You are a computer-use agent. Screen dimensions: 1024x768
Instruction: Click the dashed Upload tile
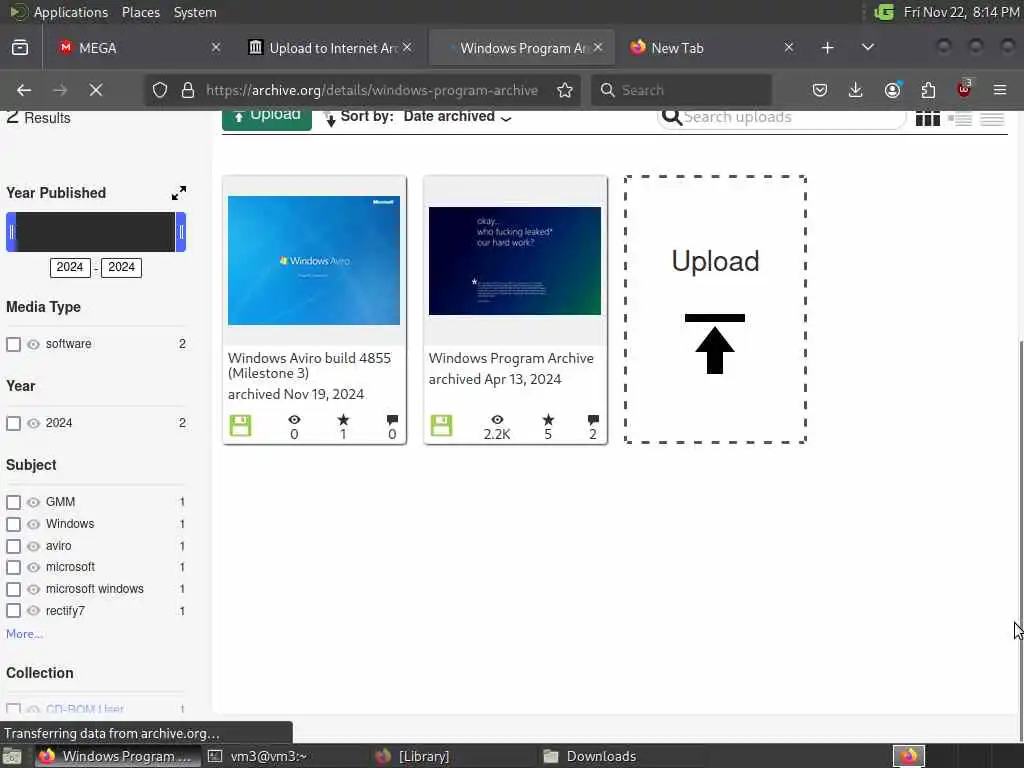(715, 310)
